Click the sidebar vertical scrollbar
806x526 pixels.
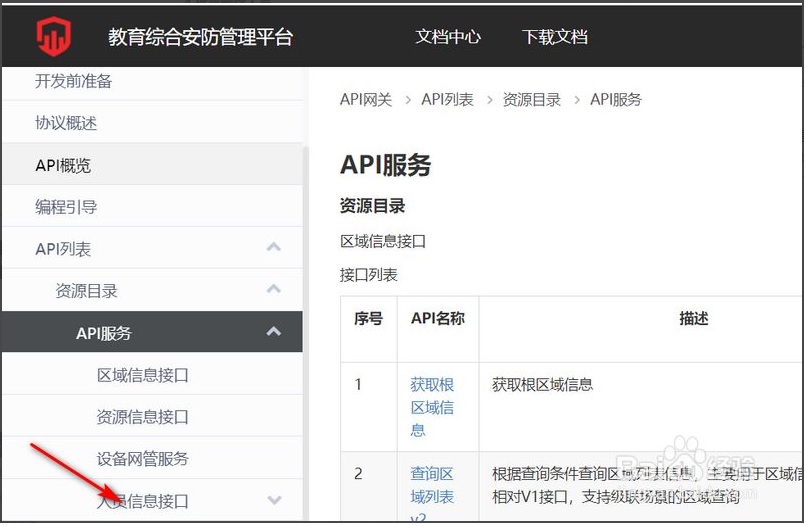tap(306, 334)
